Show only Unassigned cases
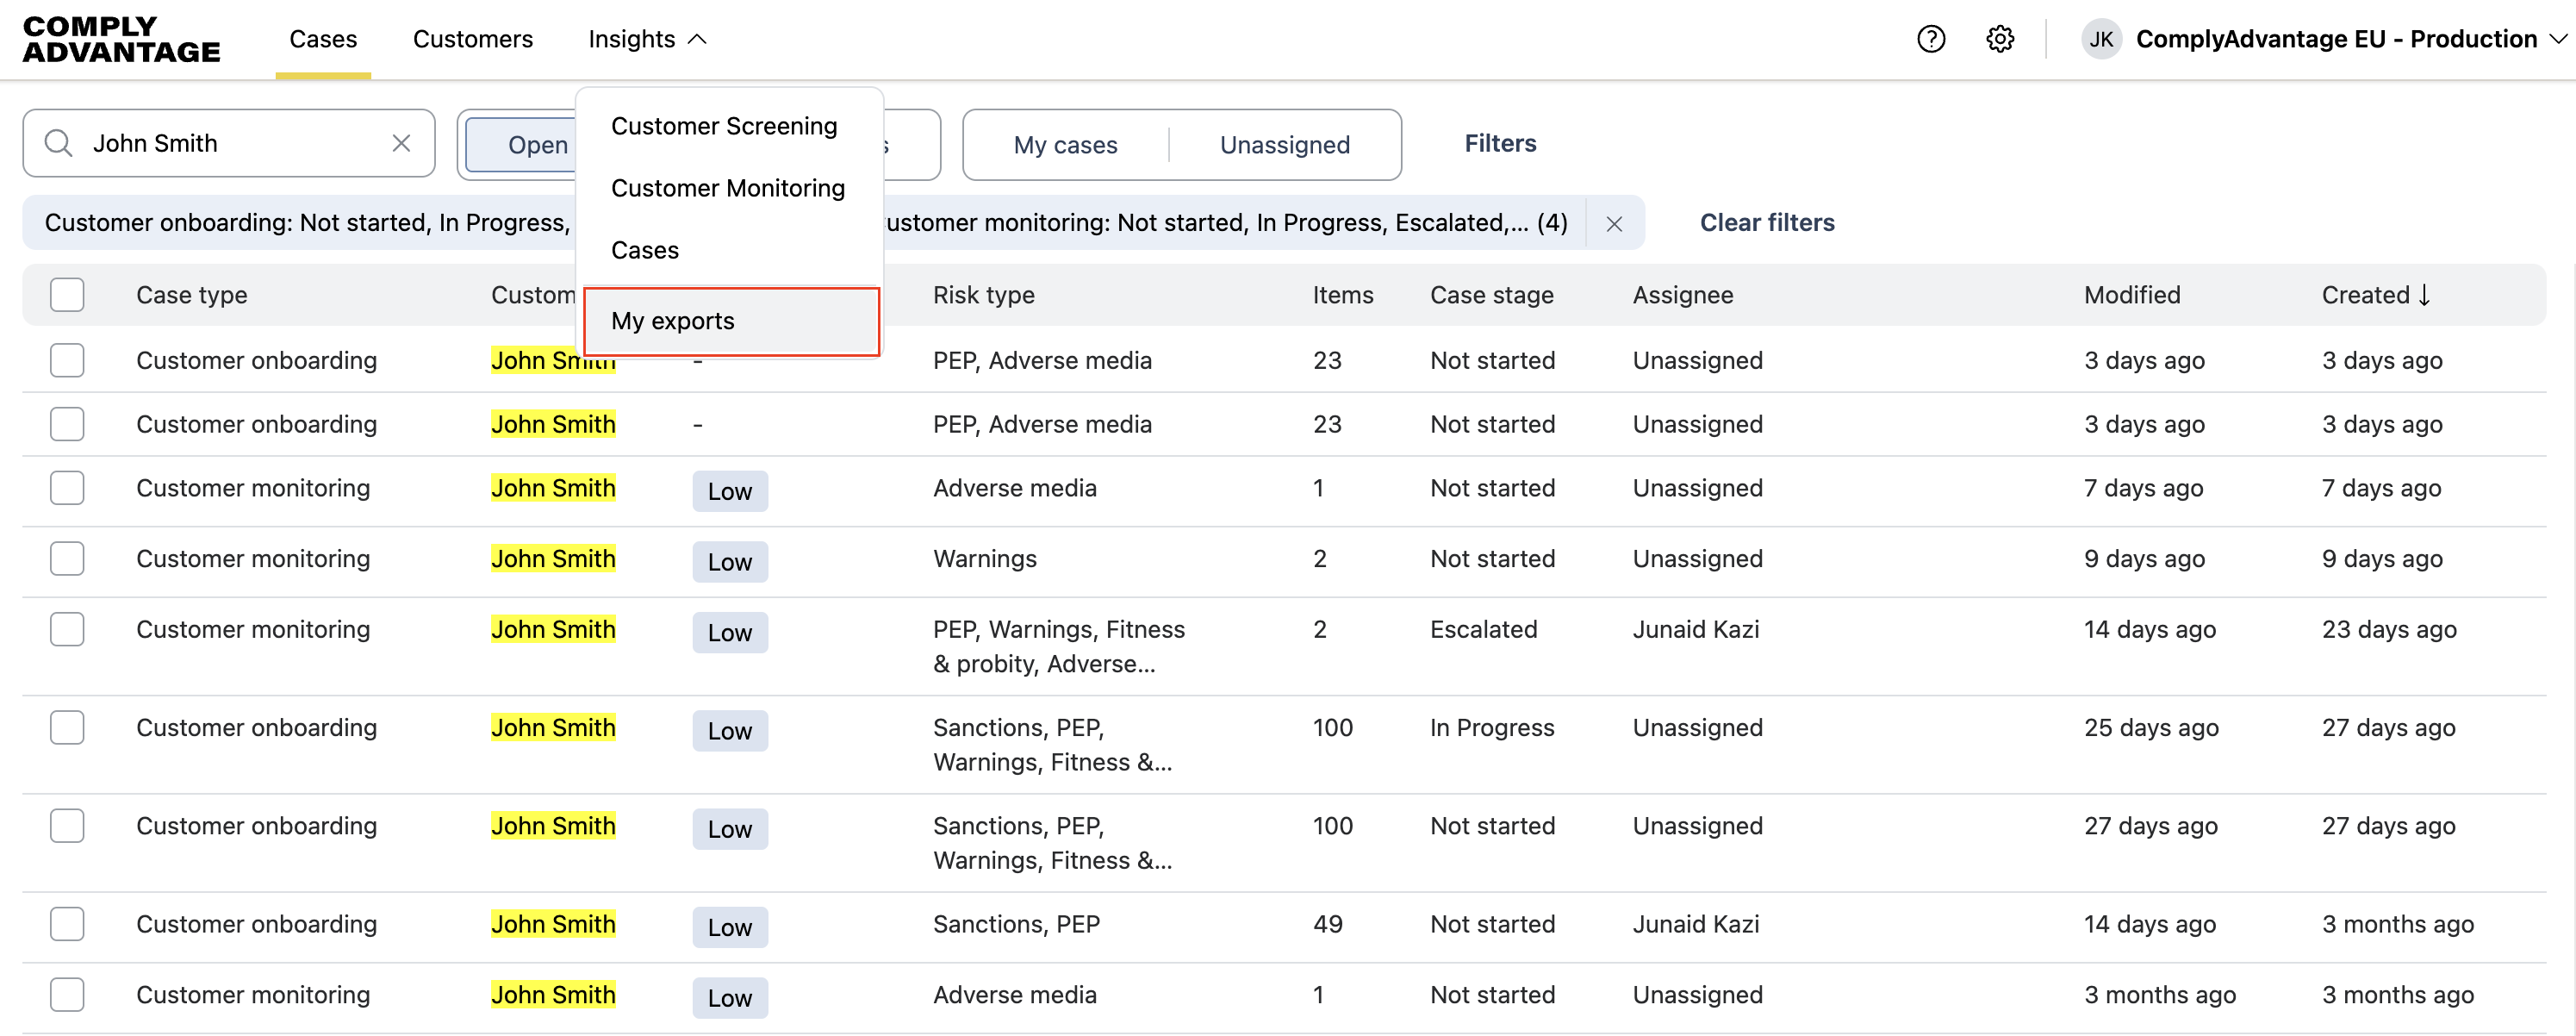 pos(1284,145)
